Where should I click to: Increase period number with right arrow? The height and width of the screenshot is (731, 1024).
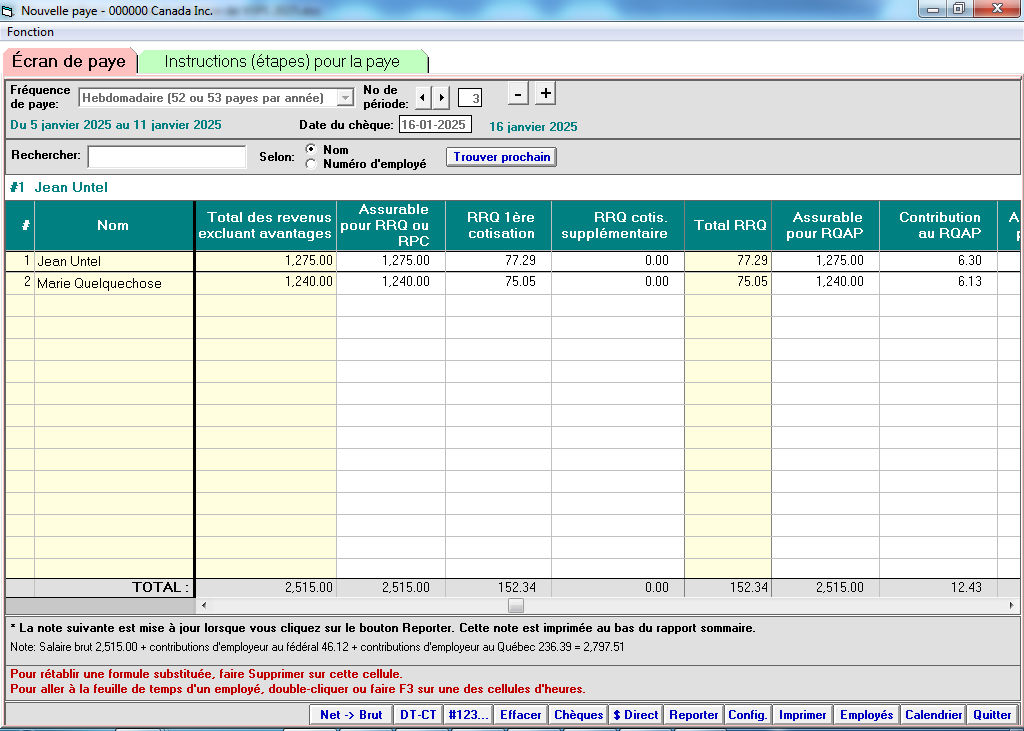click(x=442, y=98)
